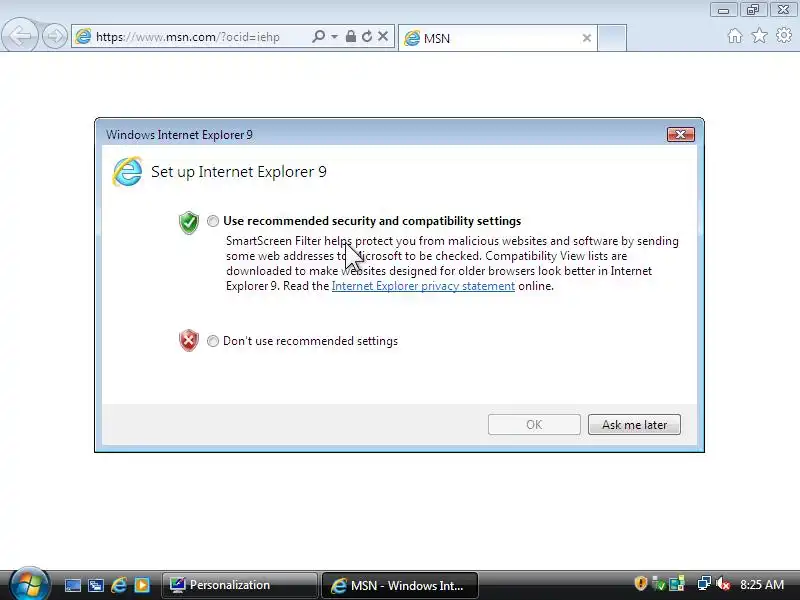800x600 pixels.
Task: Click the green check tray icon
Action: click(x=659, y=583)
